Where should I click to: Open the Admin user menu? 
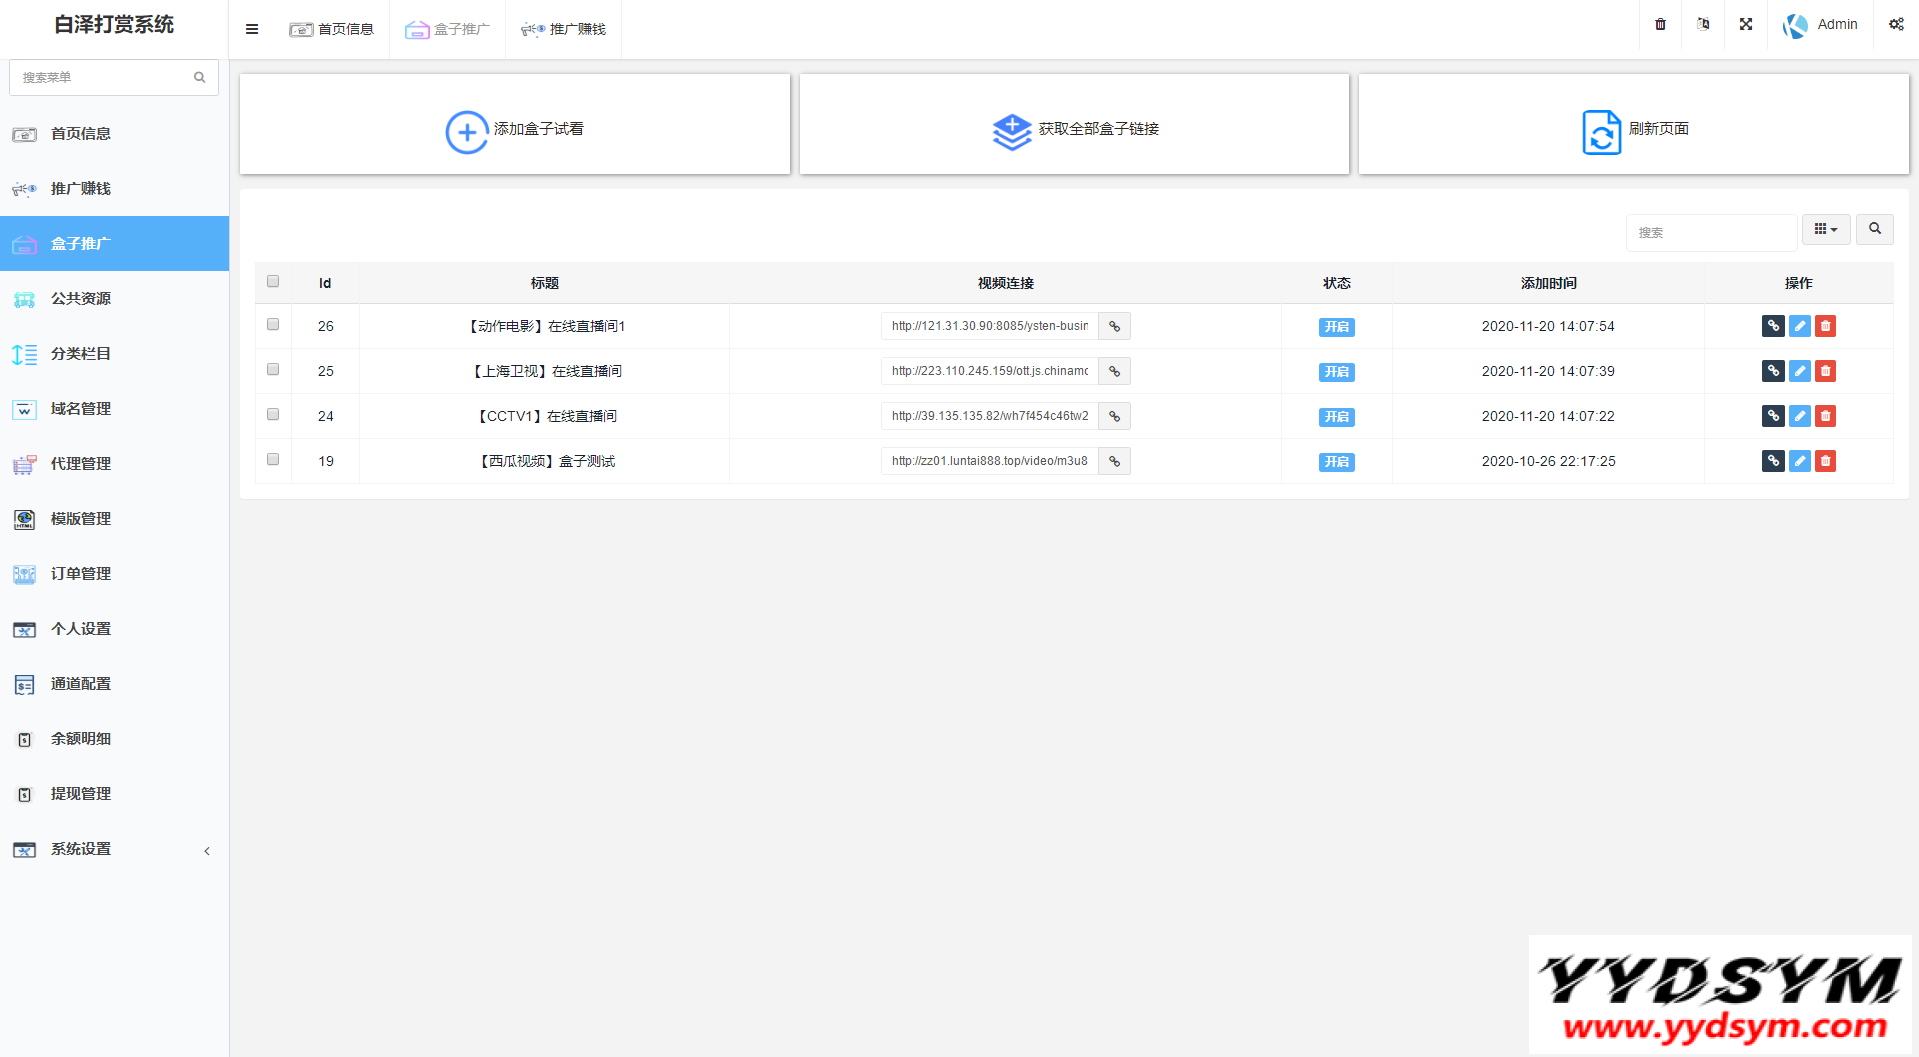coord(1821,25)
